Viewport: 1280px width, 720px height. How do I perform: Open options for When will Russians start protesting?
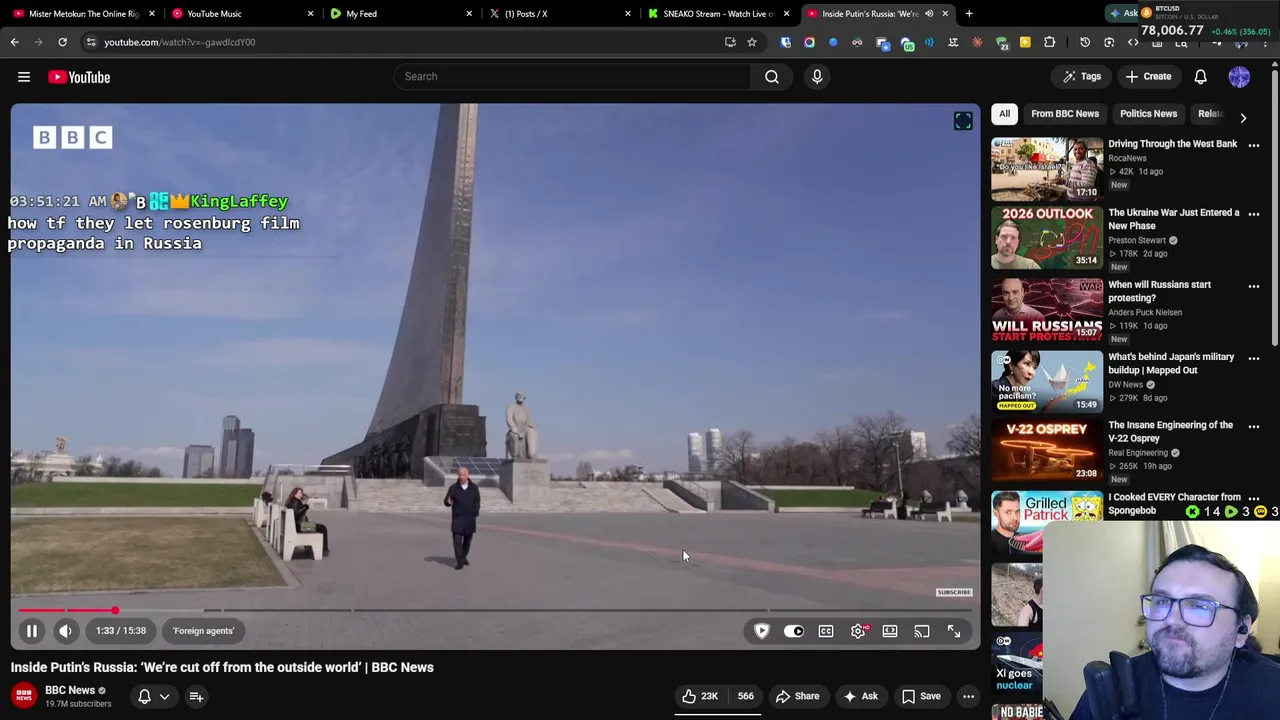coord(1254,286)
